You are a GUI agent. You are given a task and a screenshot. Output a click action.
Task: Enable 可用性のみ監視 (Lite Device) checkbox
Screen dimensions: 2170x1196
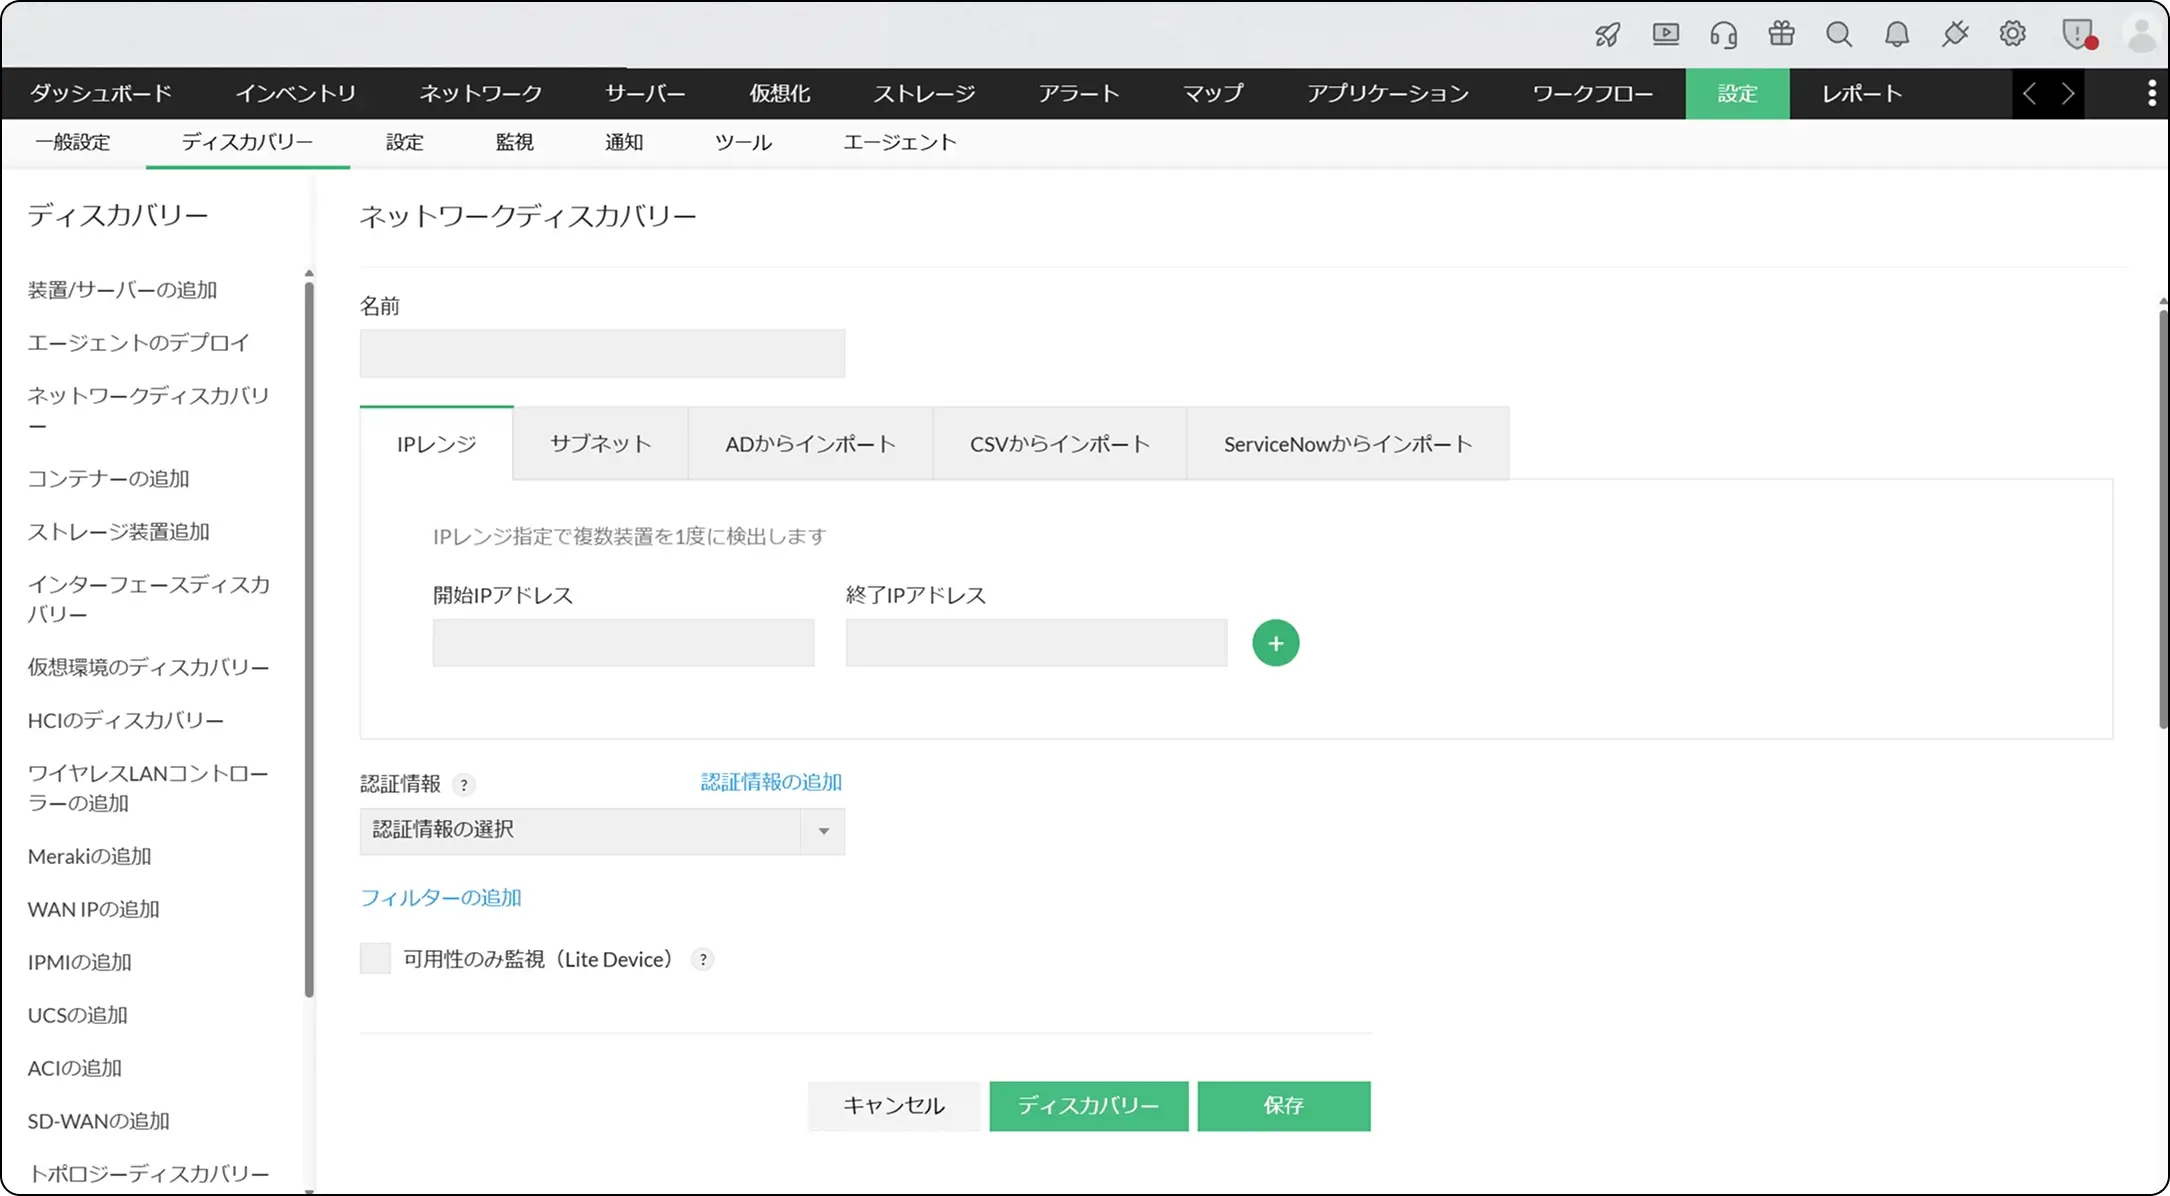pyautogui.click(x=375, y=958)
